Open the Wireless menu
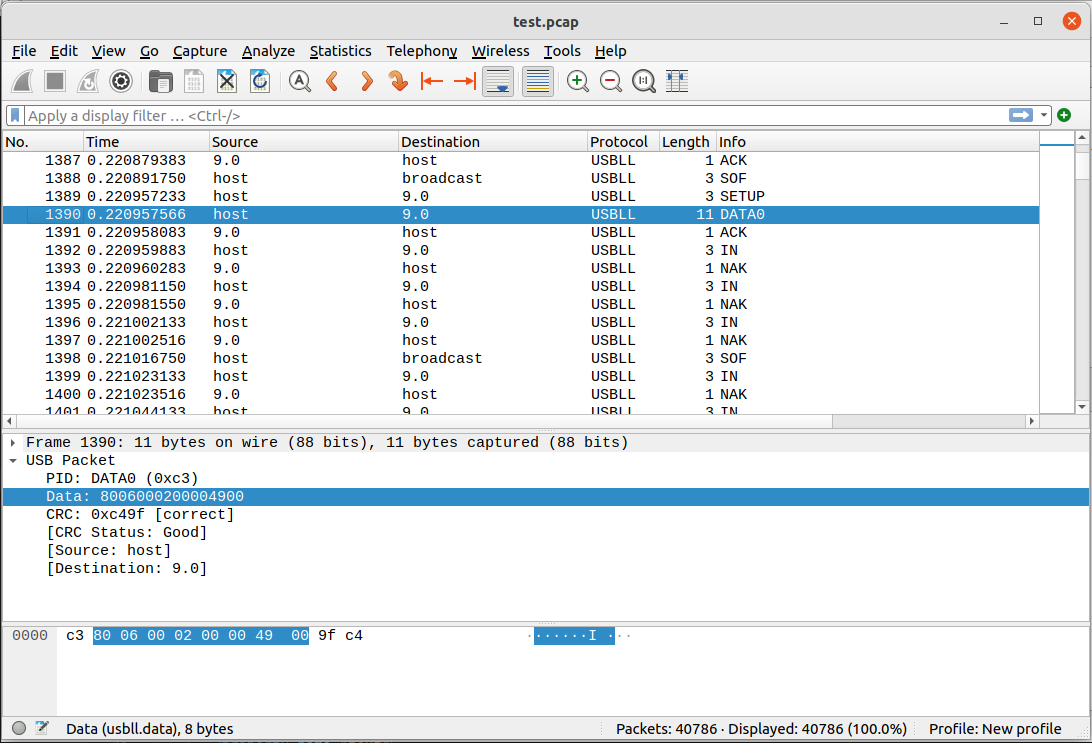Viewport: 1092px width, 743px height. coord(500,51)
